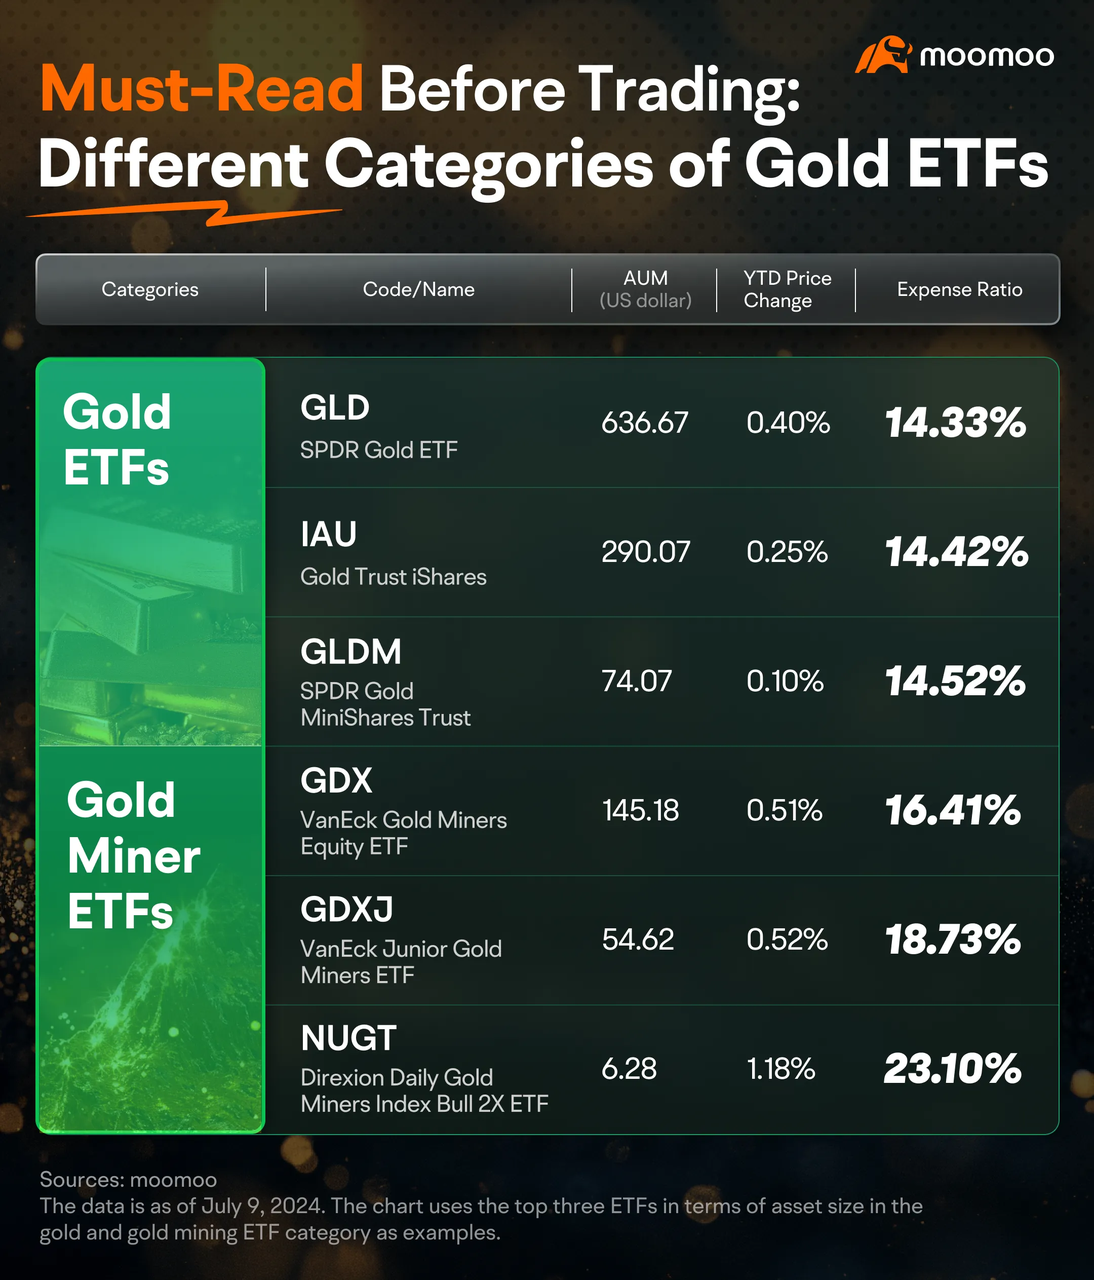This screenshot has width=1094, height=1280.
Task: Click the 636.67 AUM value
Action: click(645, 423)
